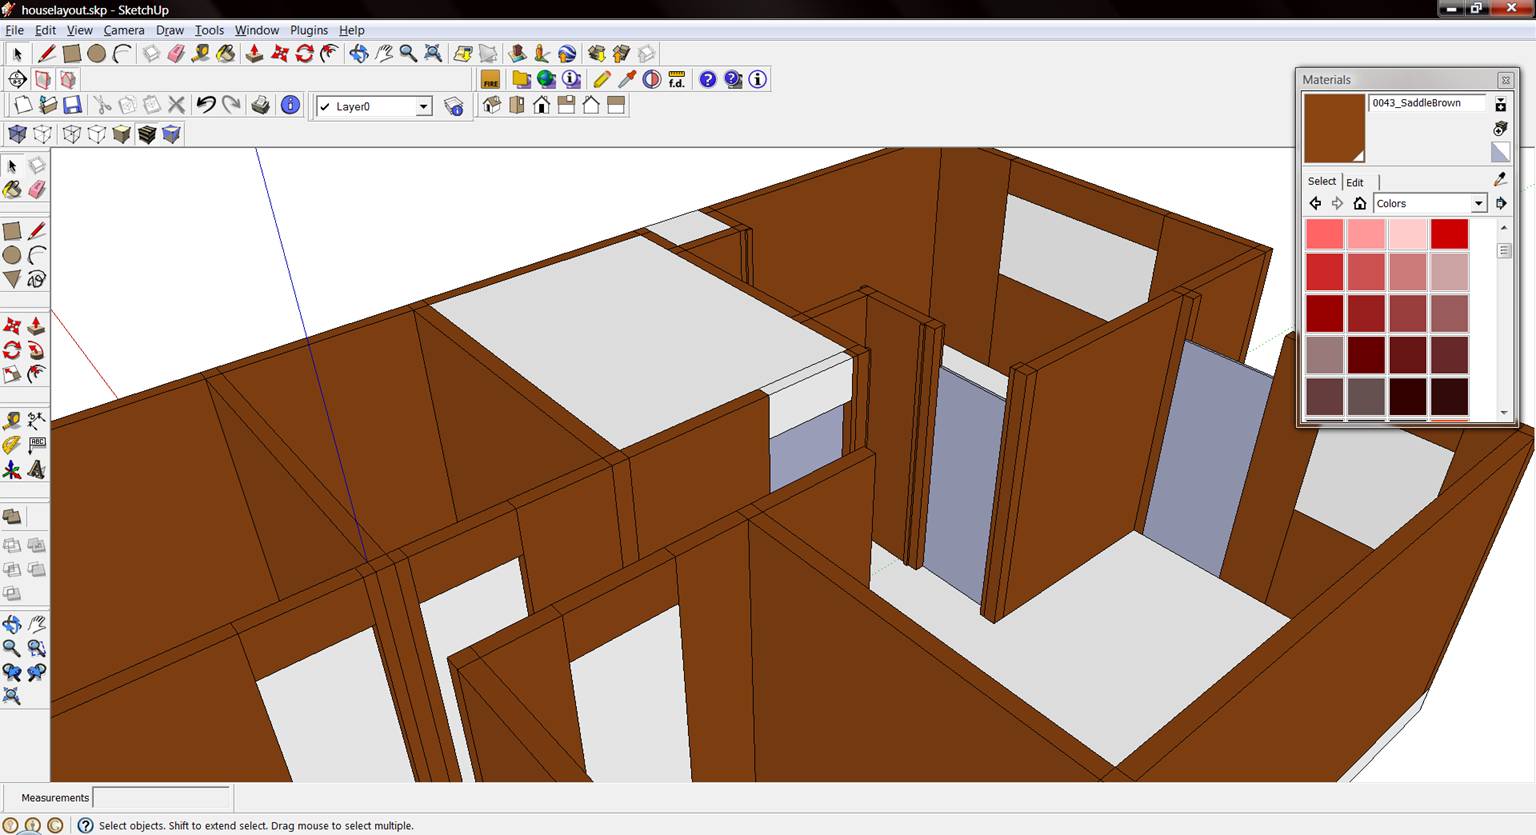Choose the Paint Bucket tool in left toolbar
This screenshot has width=1536, height=835.
(12, 190)
